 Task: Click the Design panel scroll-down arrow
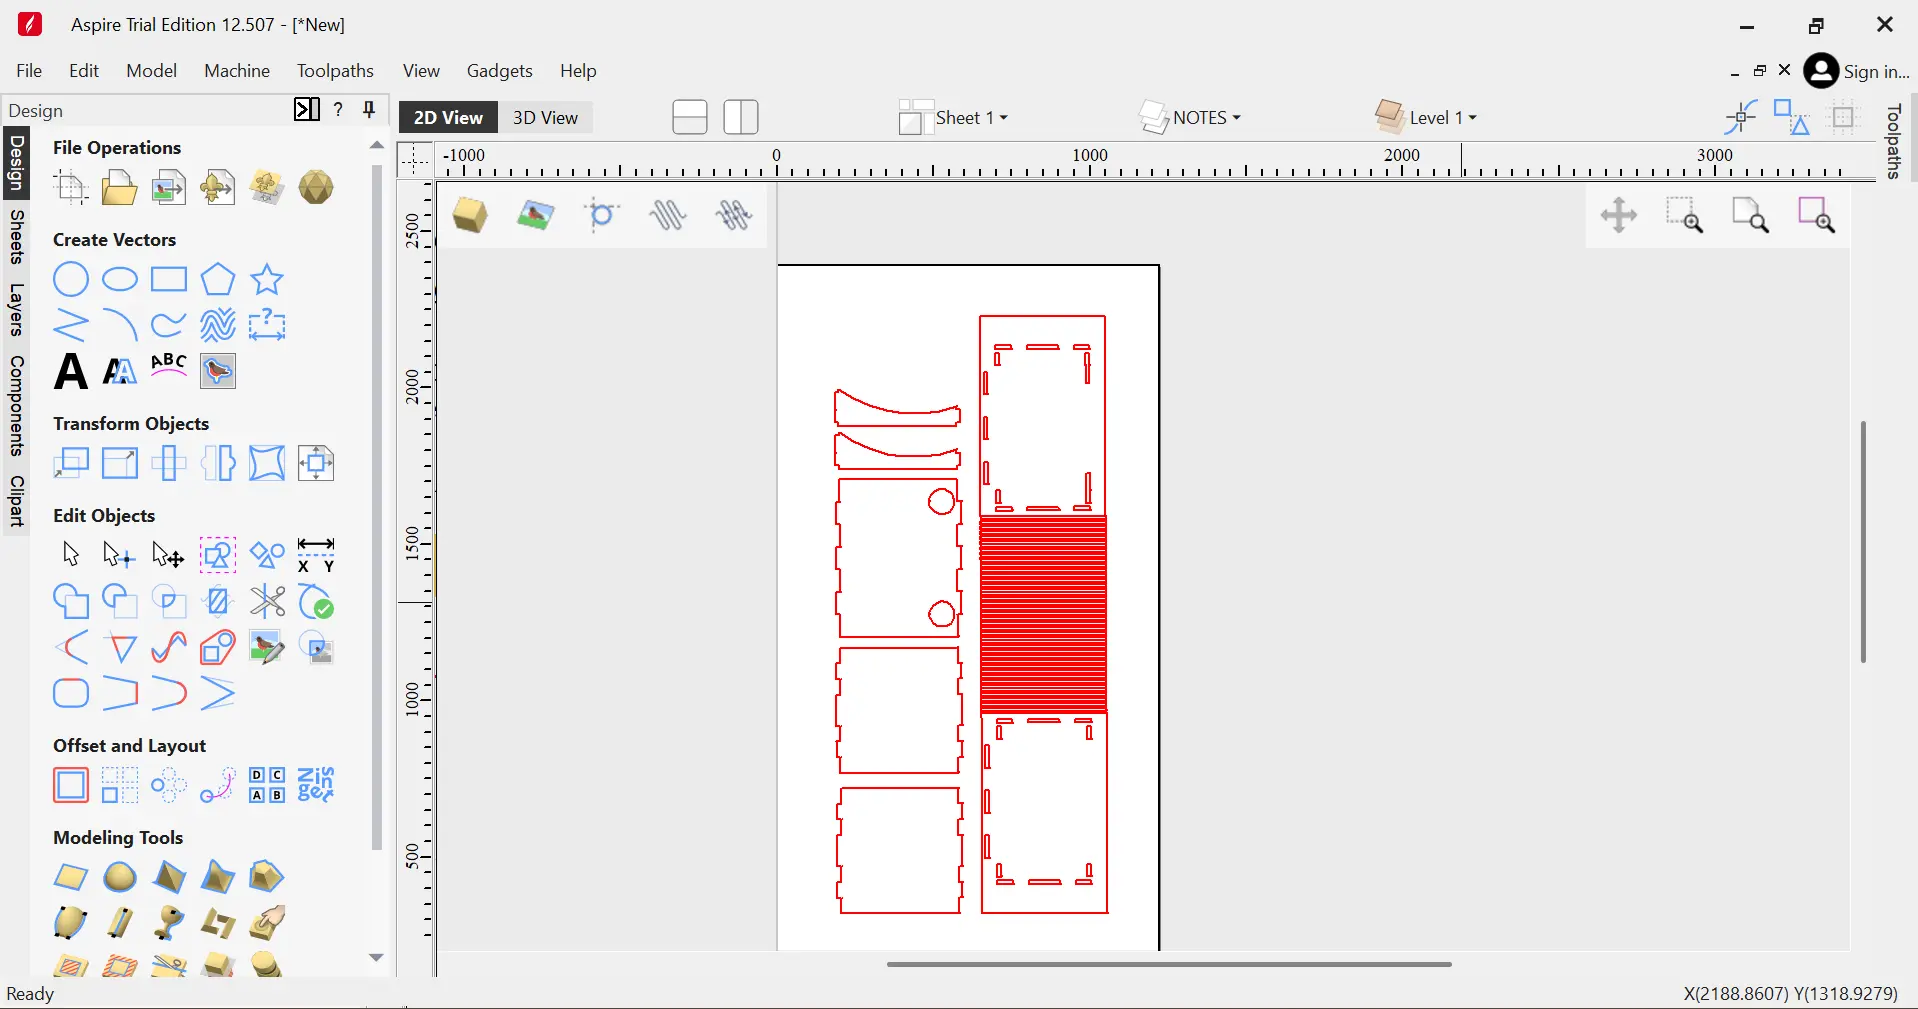(x=376, y=958)
